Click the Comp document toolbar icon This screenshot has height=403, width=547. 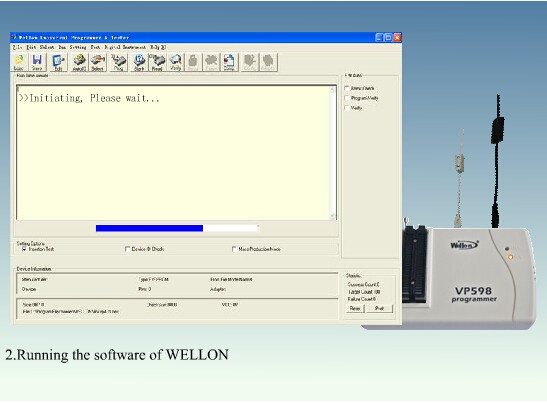229,62
